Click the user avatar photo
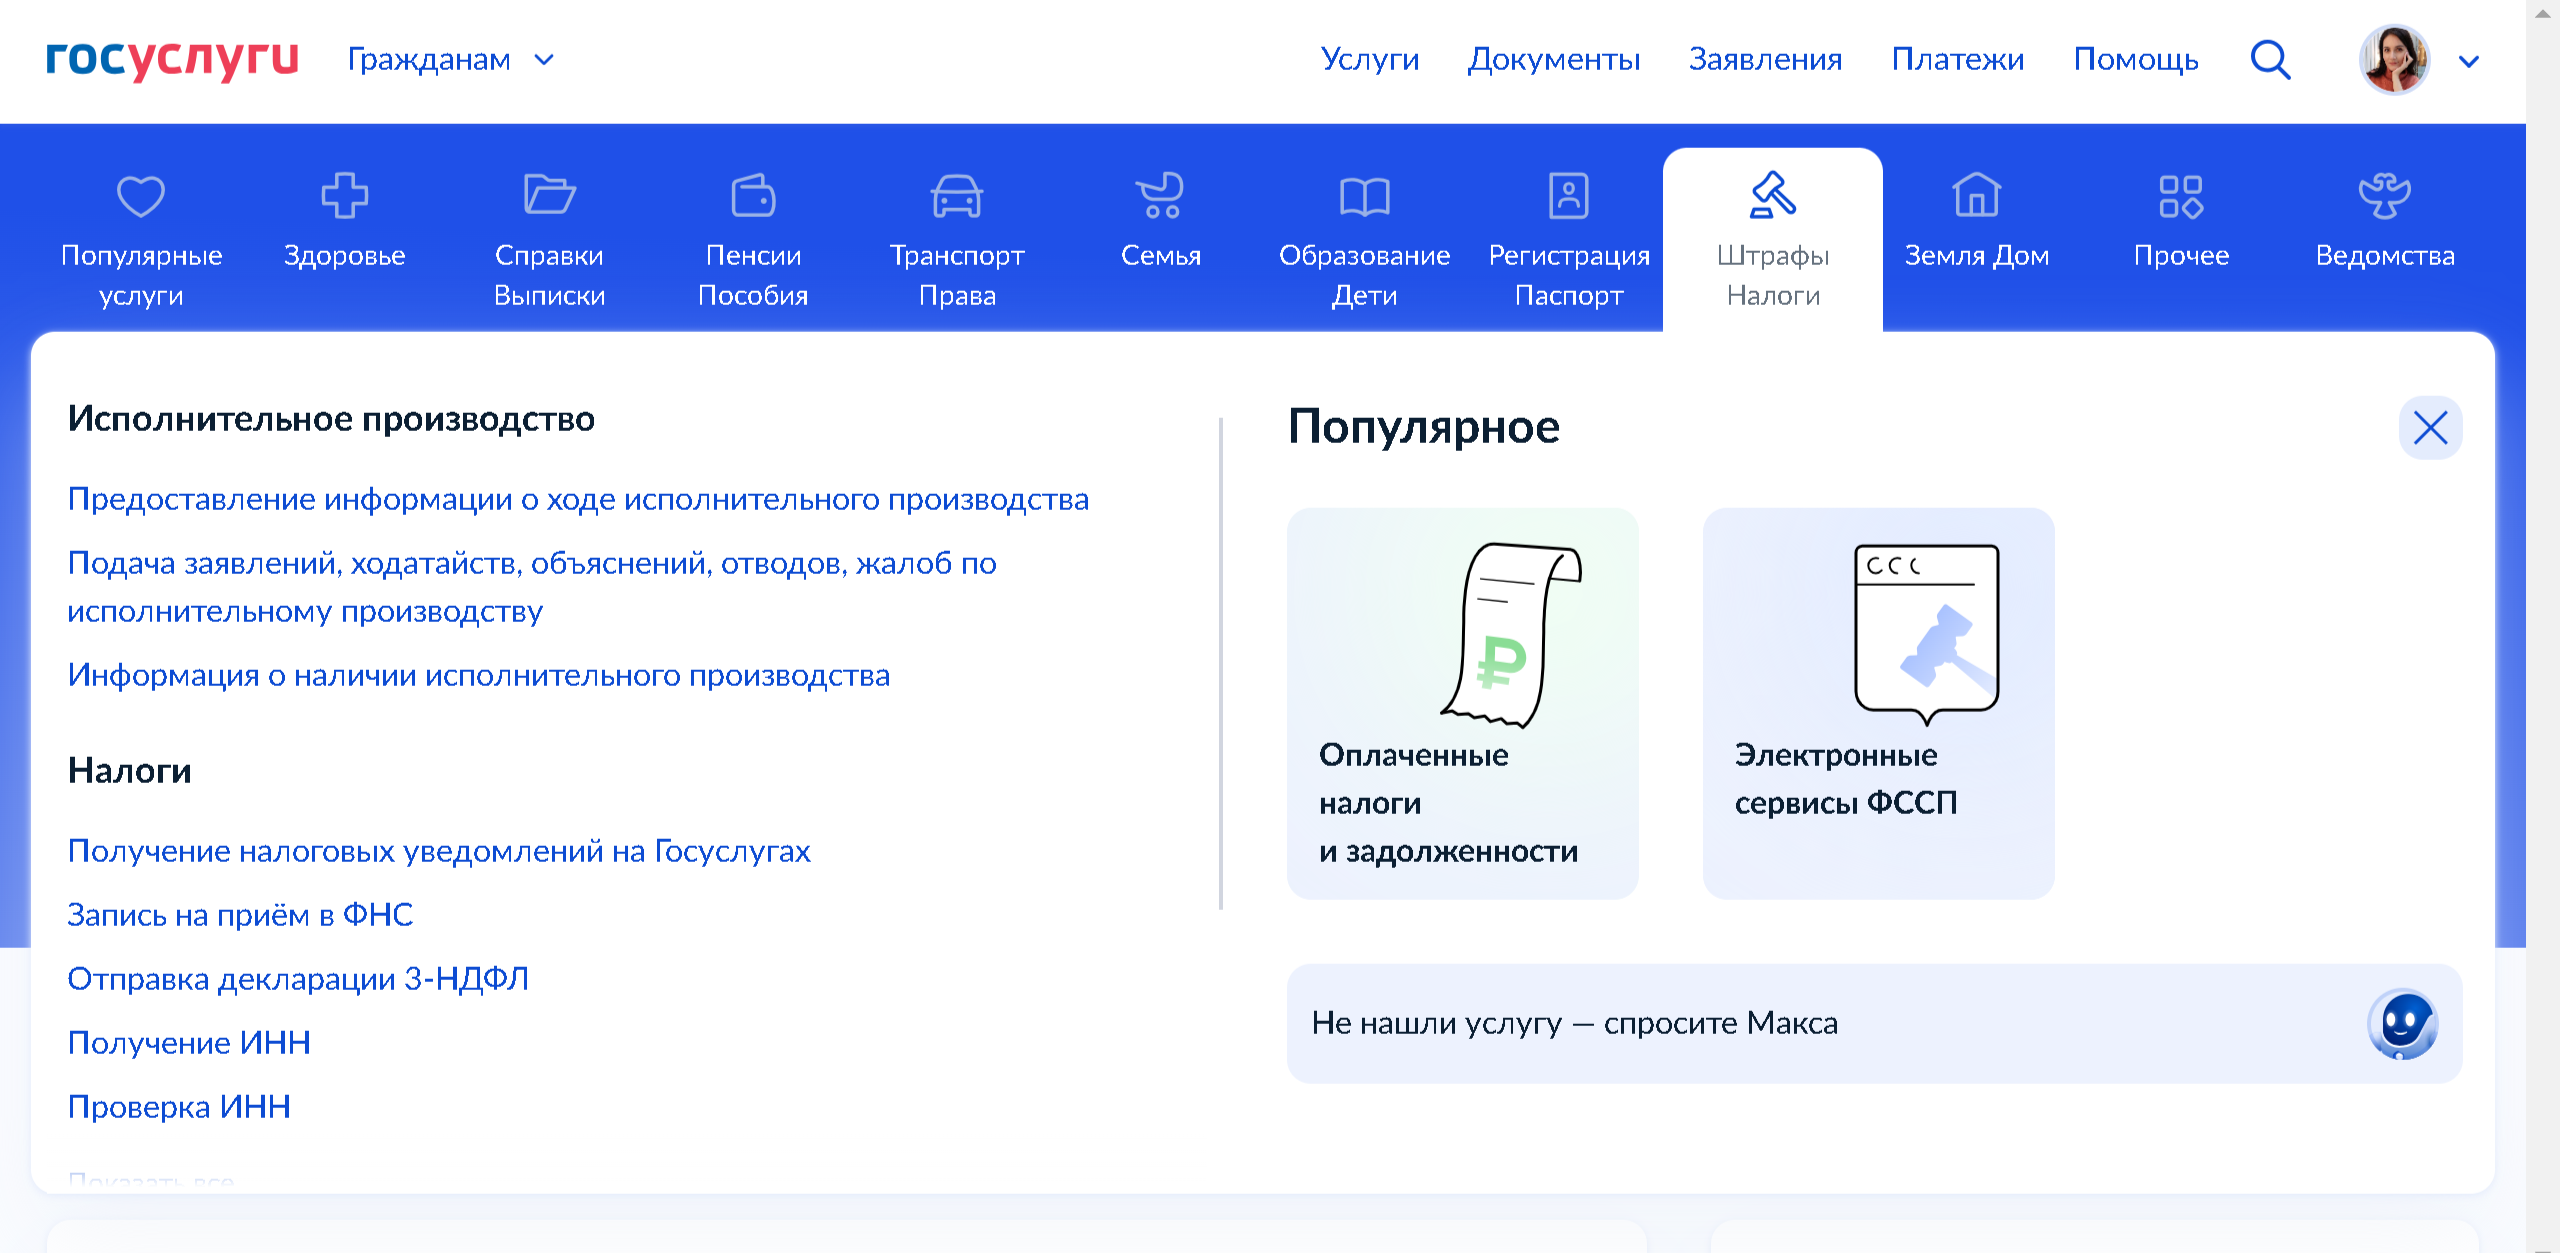This screenshot has width=2560, height=1253. pyautogui.click(x=2394, y=60)
